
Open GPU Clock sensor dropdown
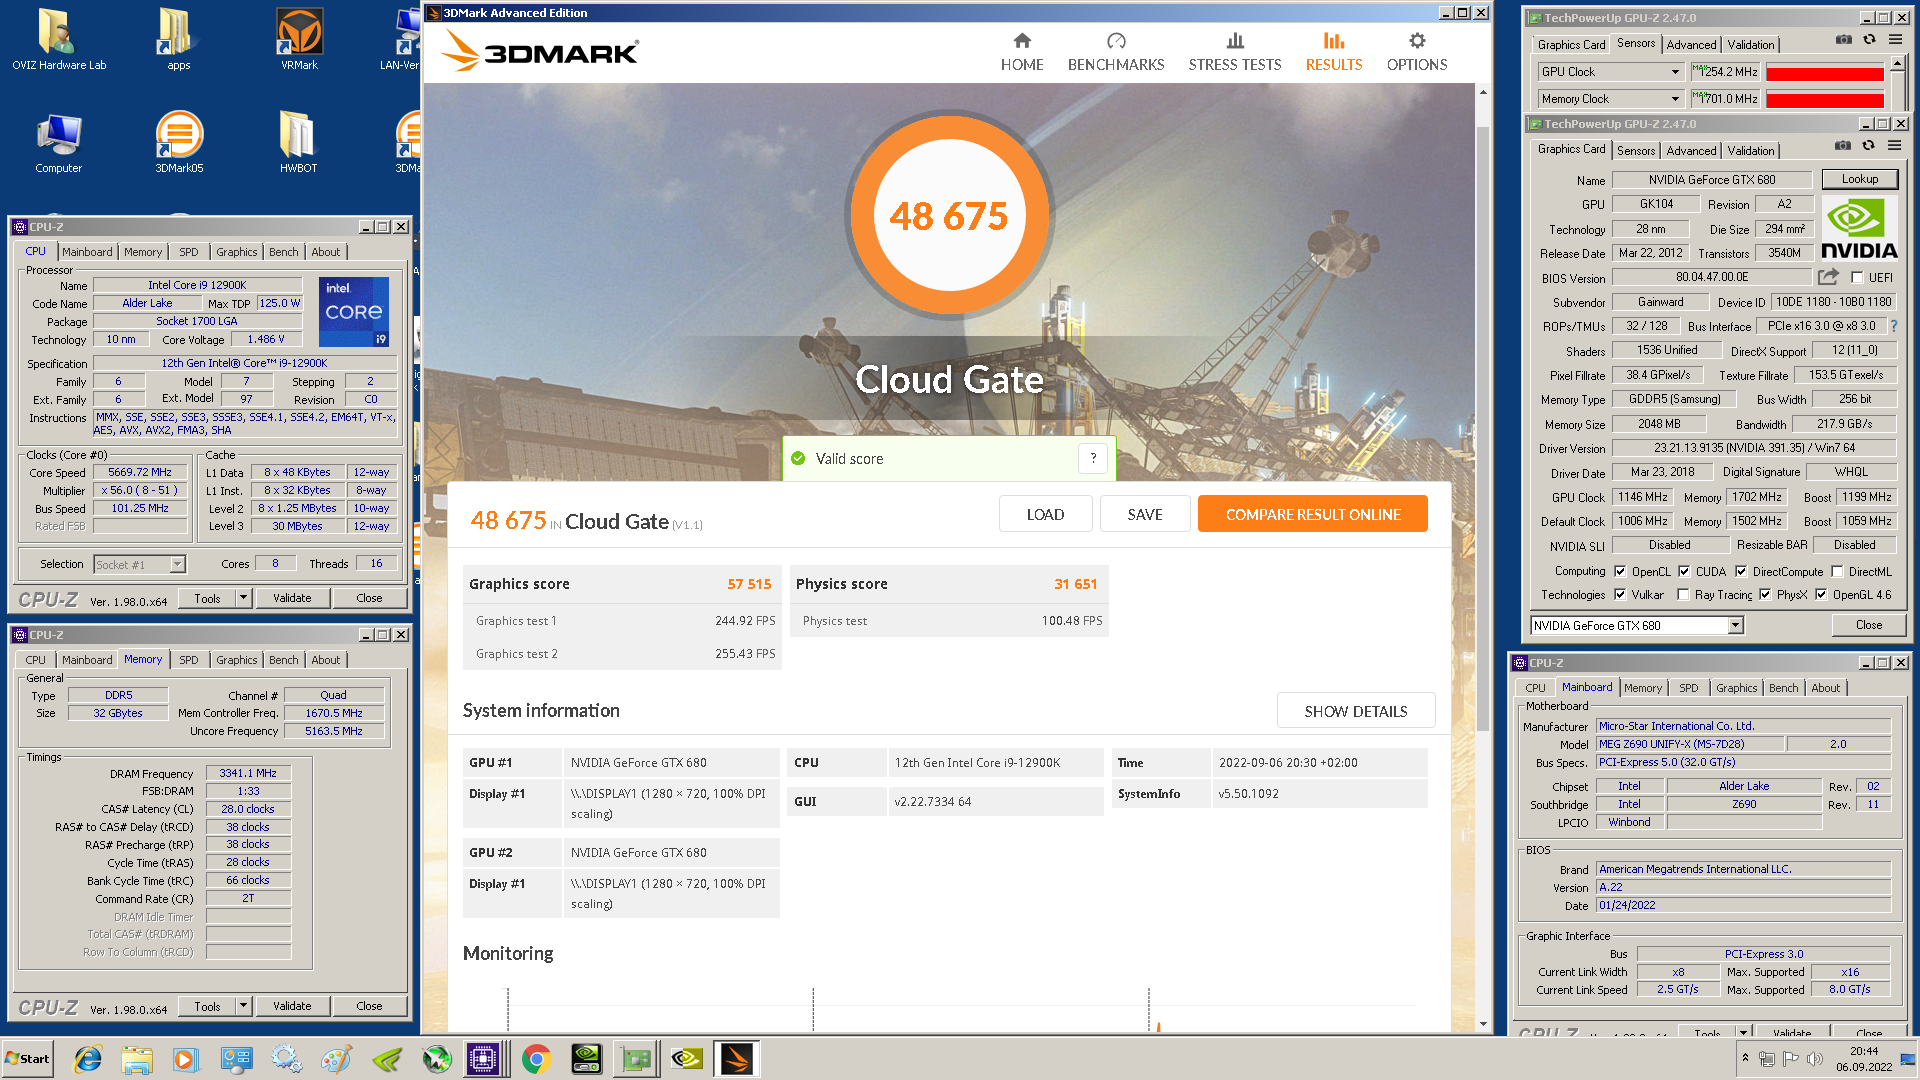coord(1675,72)
